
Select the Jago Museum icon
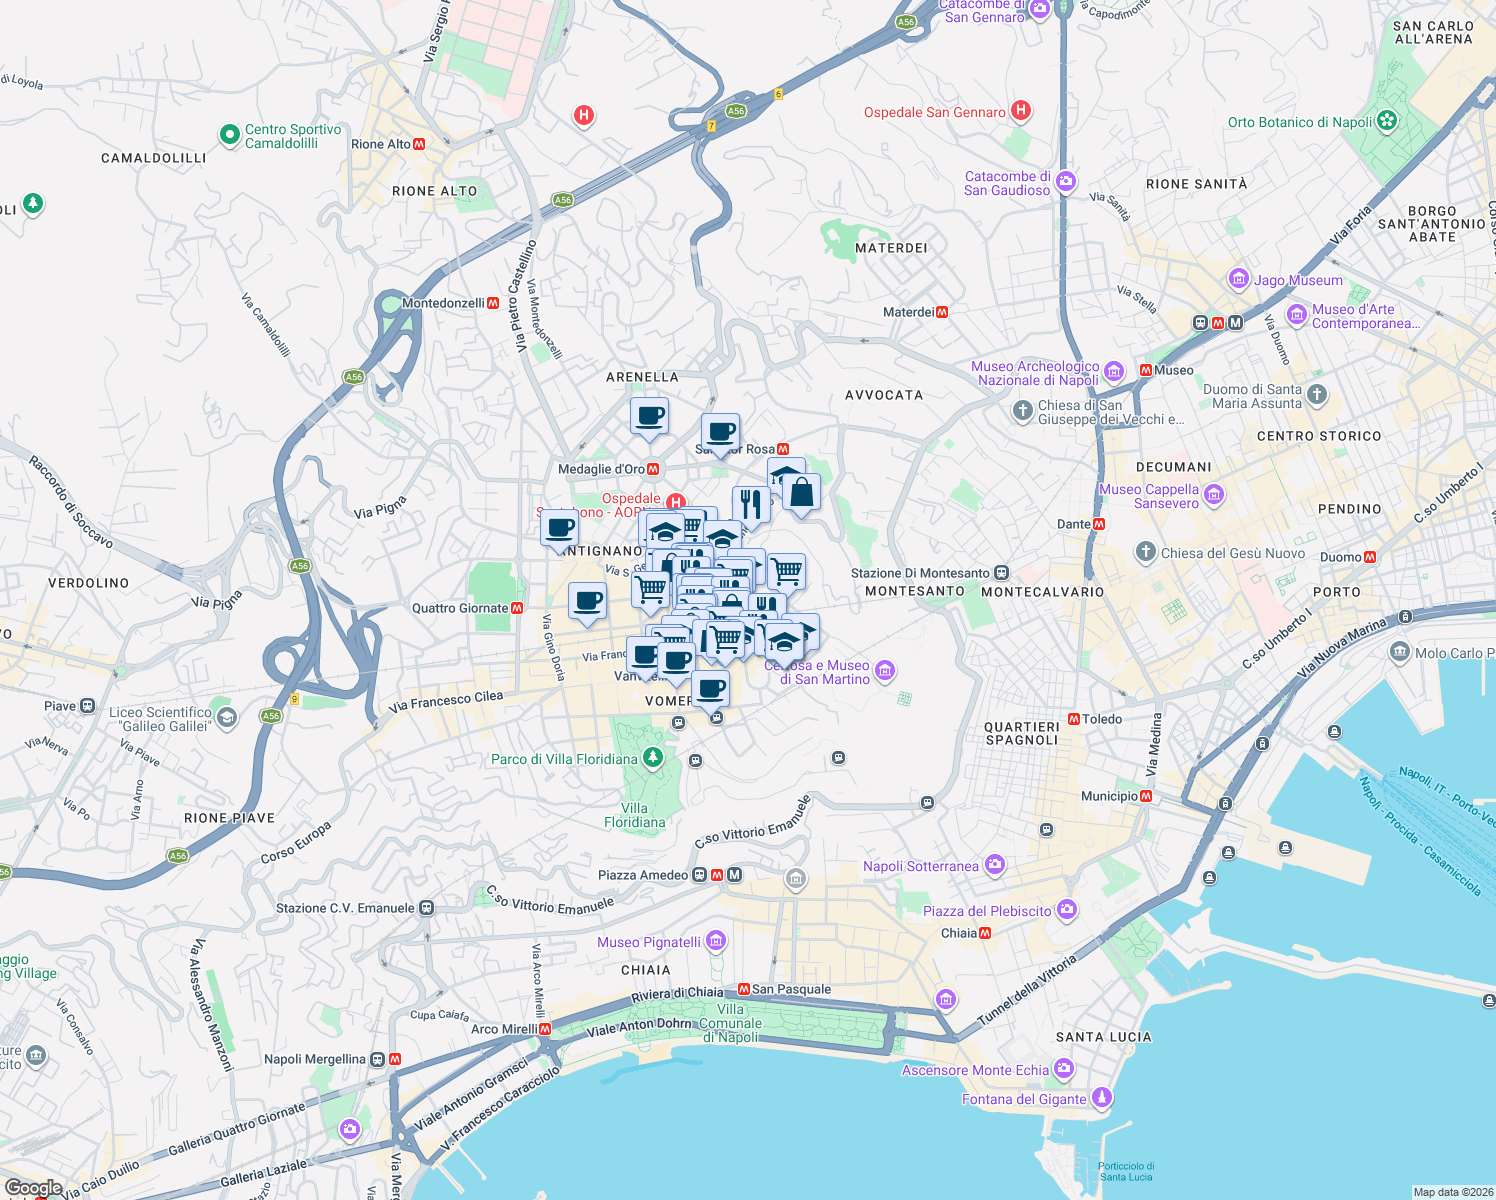[1239, 278]
